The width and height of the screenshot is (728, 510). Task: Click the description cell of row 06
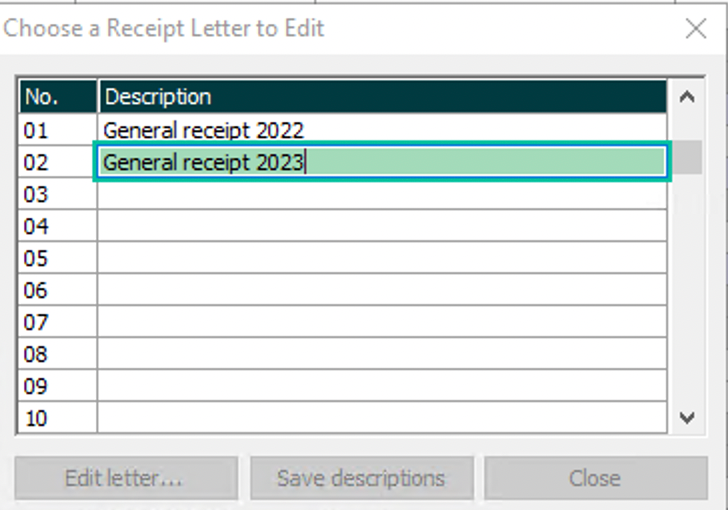tap(382, 290)
